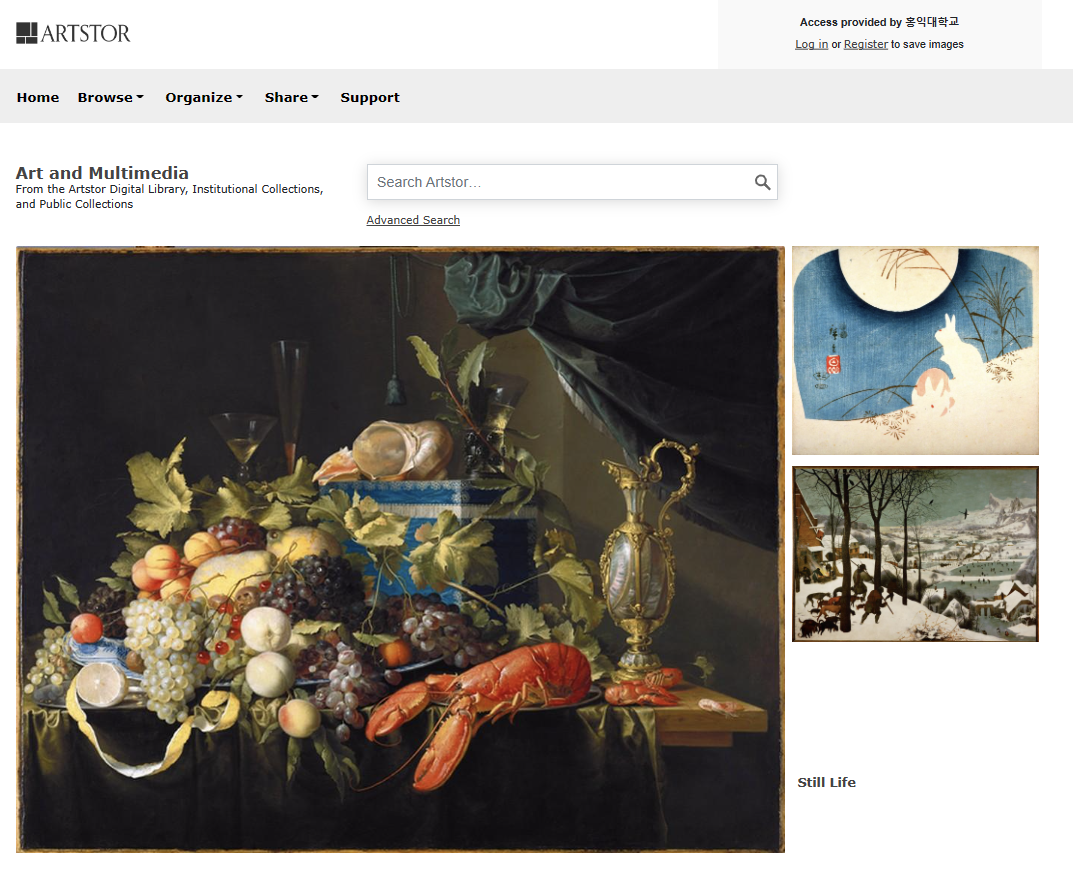Viewport: 1073px width, 873px height.
Task: Click the Share dropdown arrow
Action: tap(315, 97)
